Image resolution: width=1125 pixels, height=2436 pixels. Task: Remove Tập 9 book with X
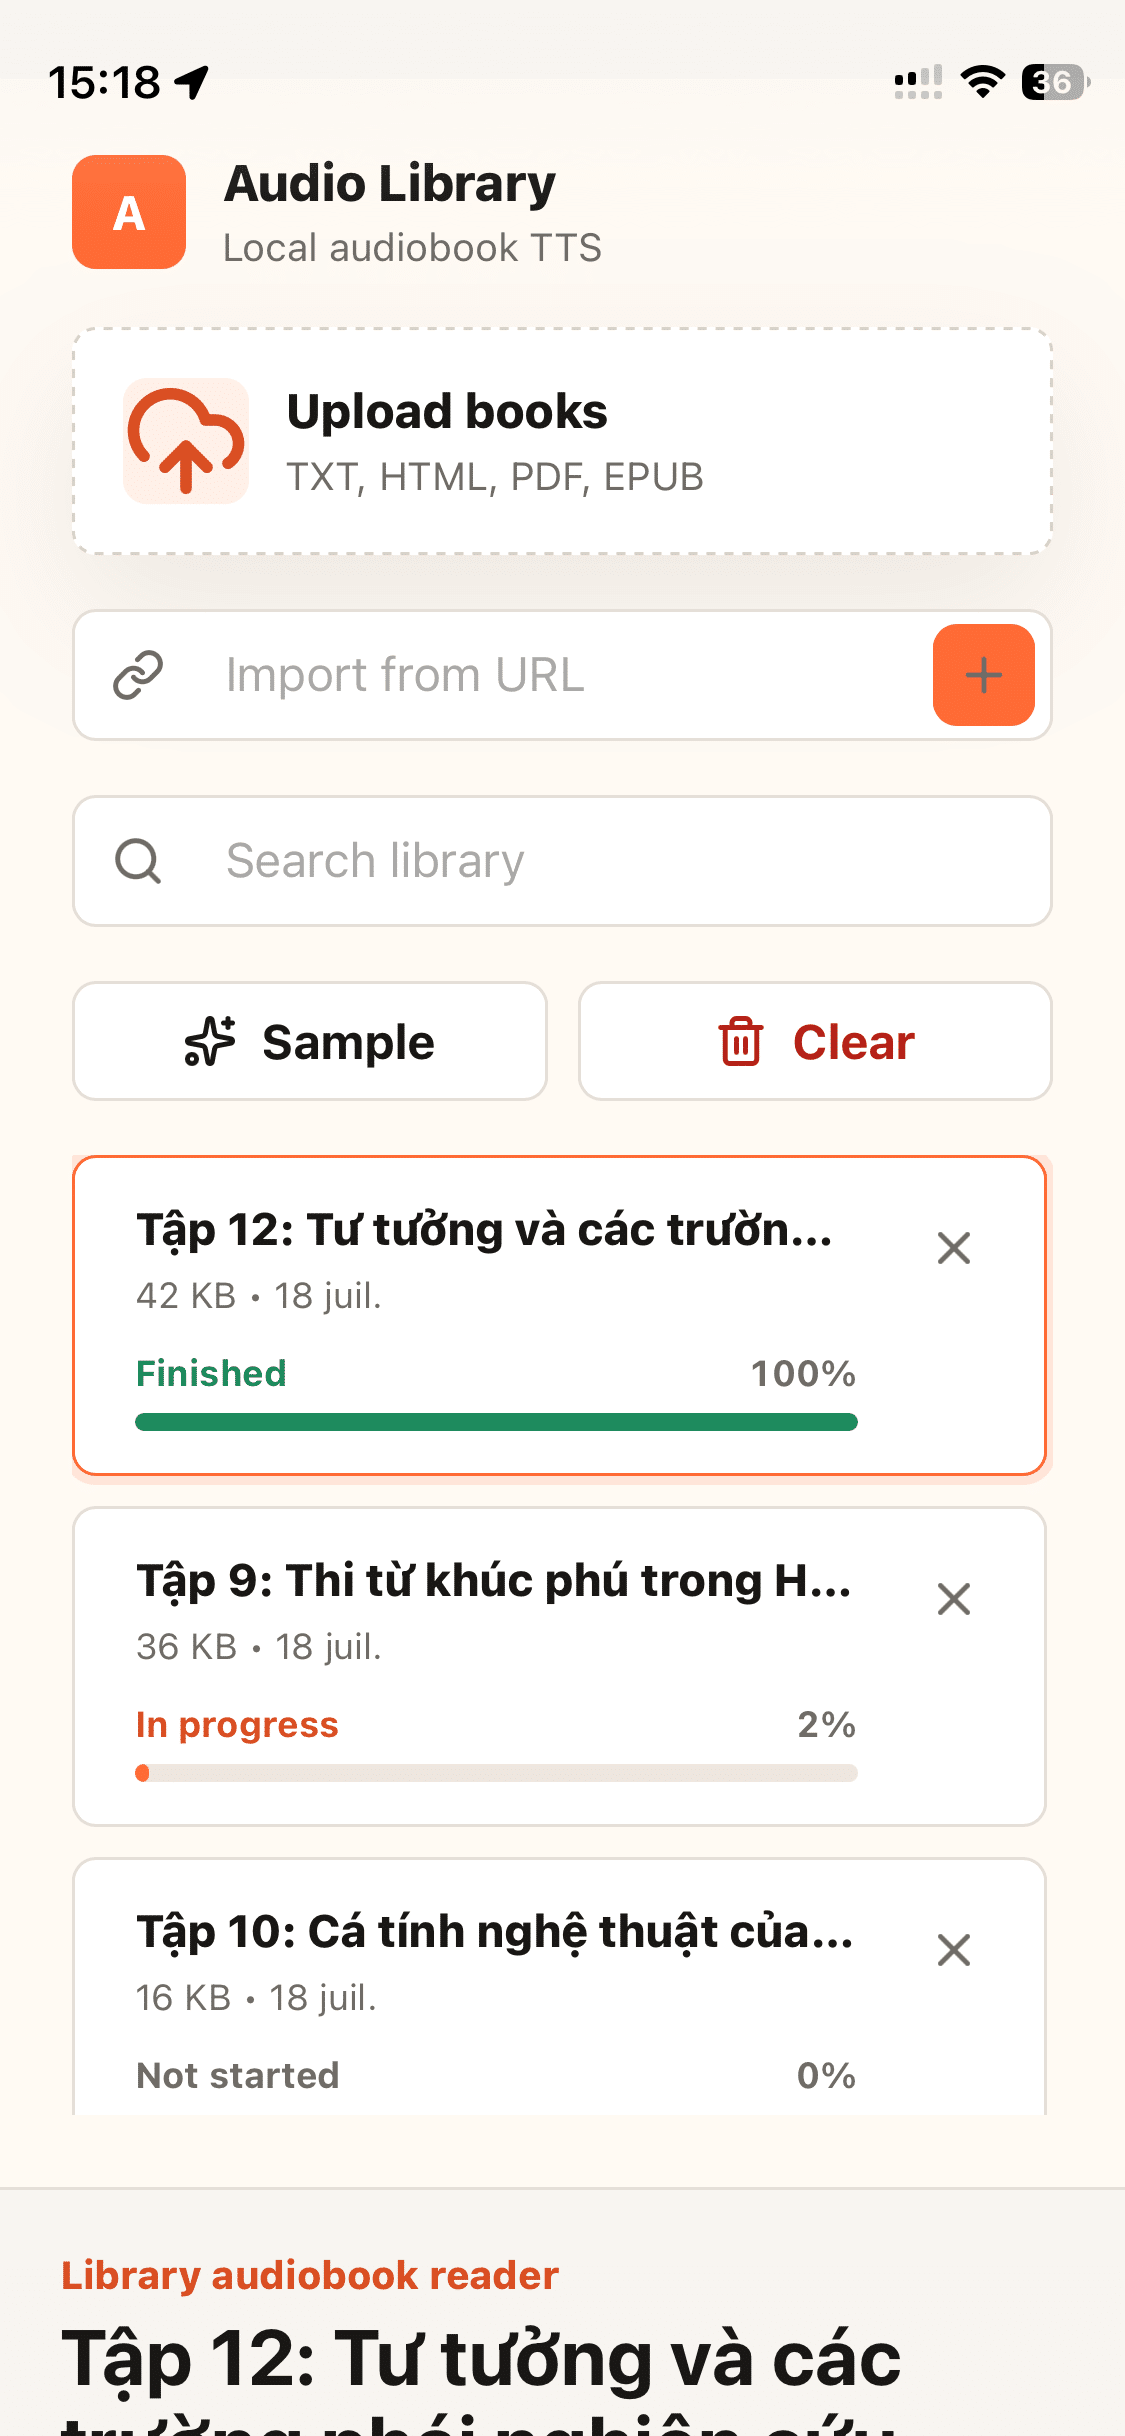tap(954, 1599)
